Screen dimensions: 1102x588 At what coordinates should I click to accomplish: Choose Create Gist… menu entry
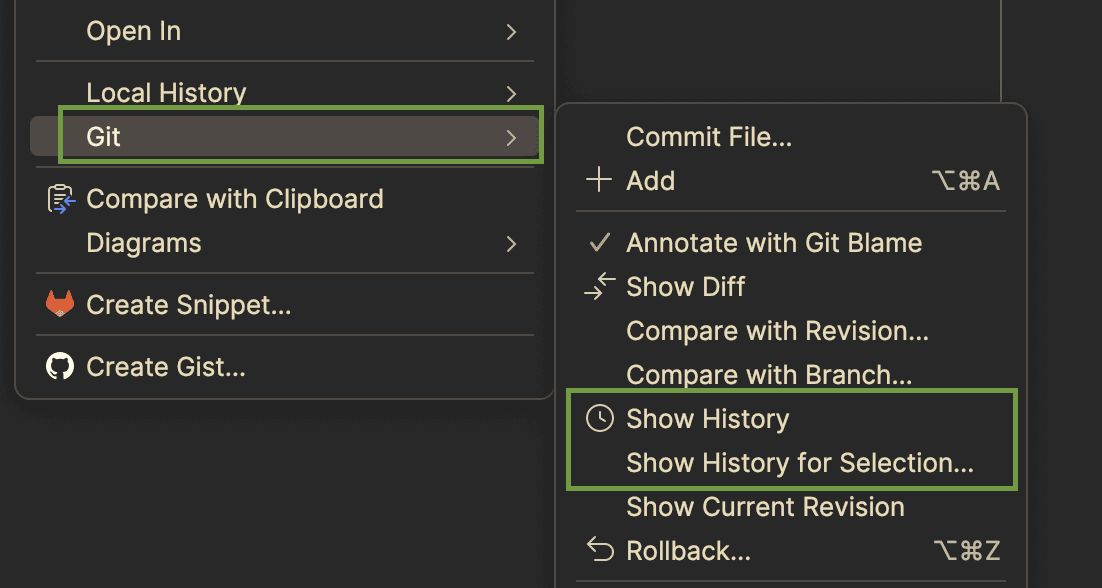(166, 367)
